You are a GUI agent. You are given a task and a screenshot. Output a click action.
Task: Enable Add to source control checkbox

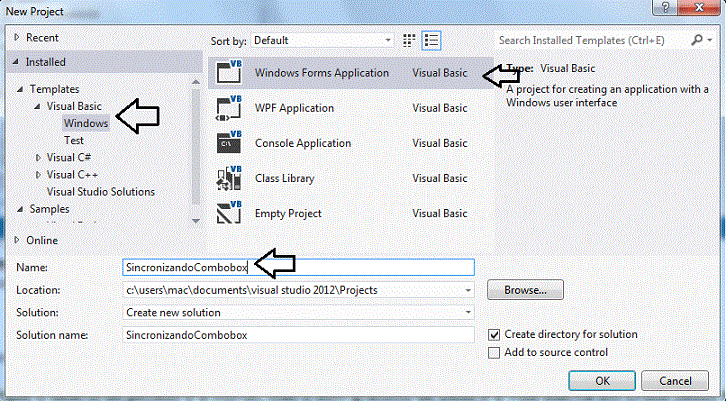(494, 353)
